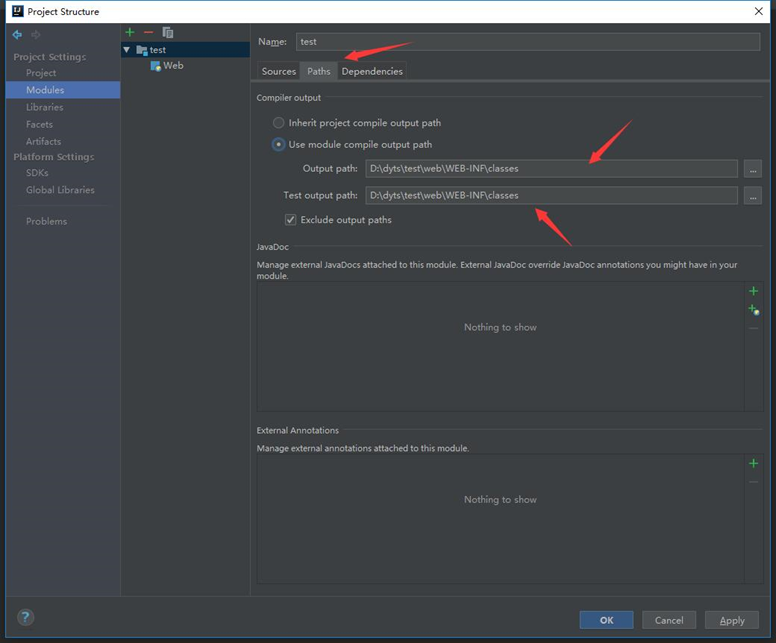Select the Web item in module tree
The image size is (776, 643).
173,66
